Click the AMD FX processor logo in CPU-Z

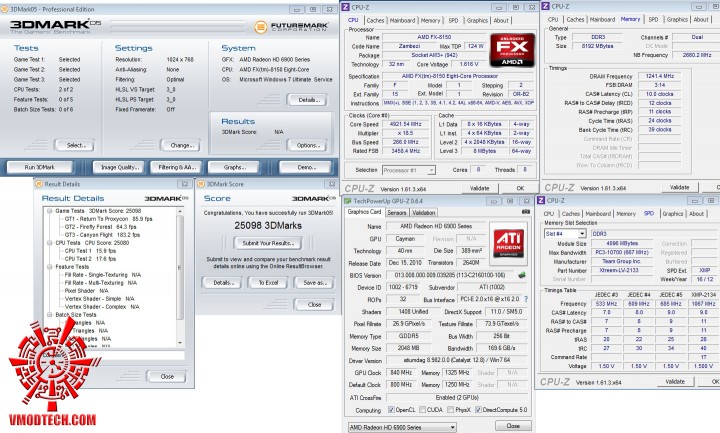(512, 50)
